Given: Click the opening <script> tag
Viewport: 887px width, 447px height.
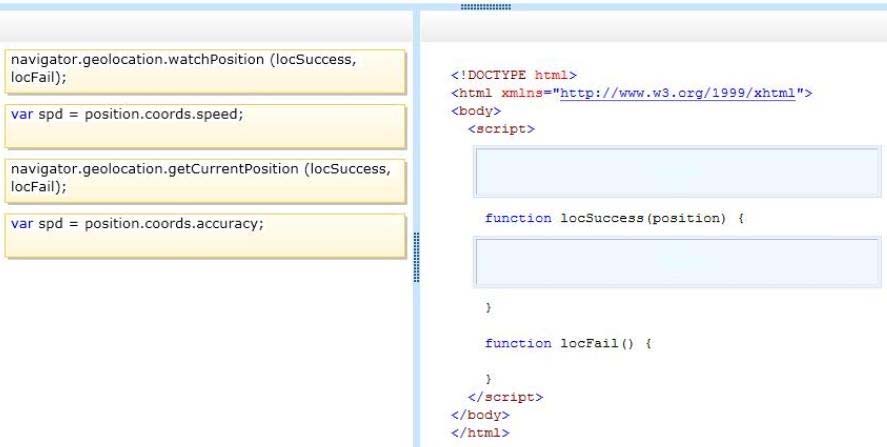Looking at the screenshot, I should point(501,129).
